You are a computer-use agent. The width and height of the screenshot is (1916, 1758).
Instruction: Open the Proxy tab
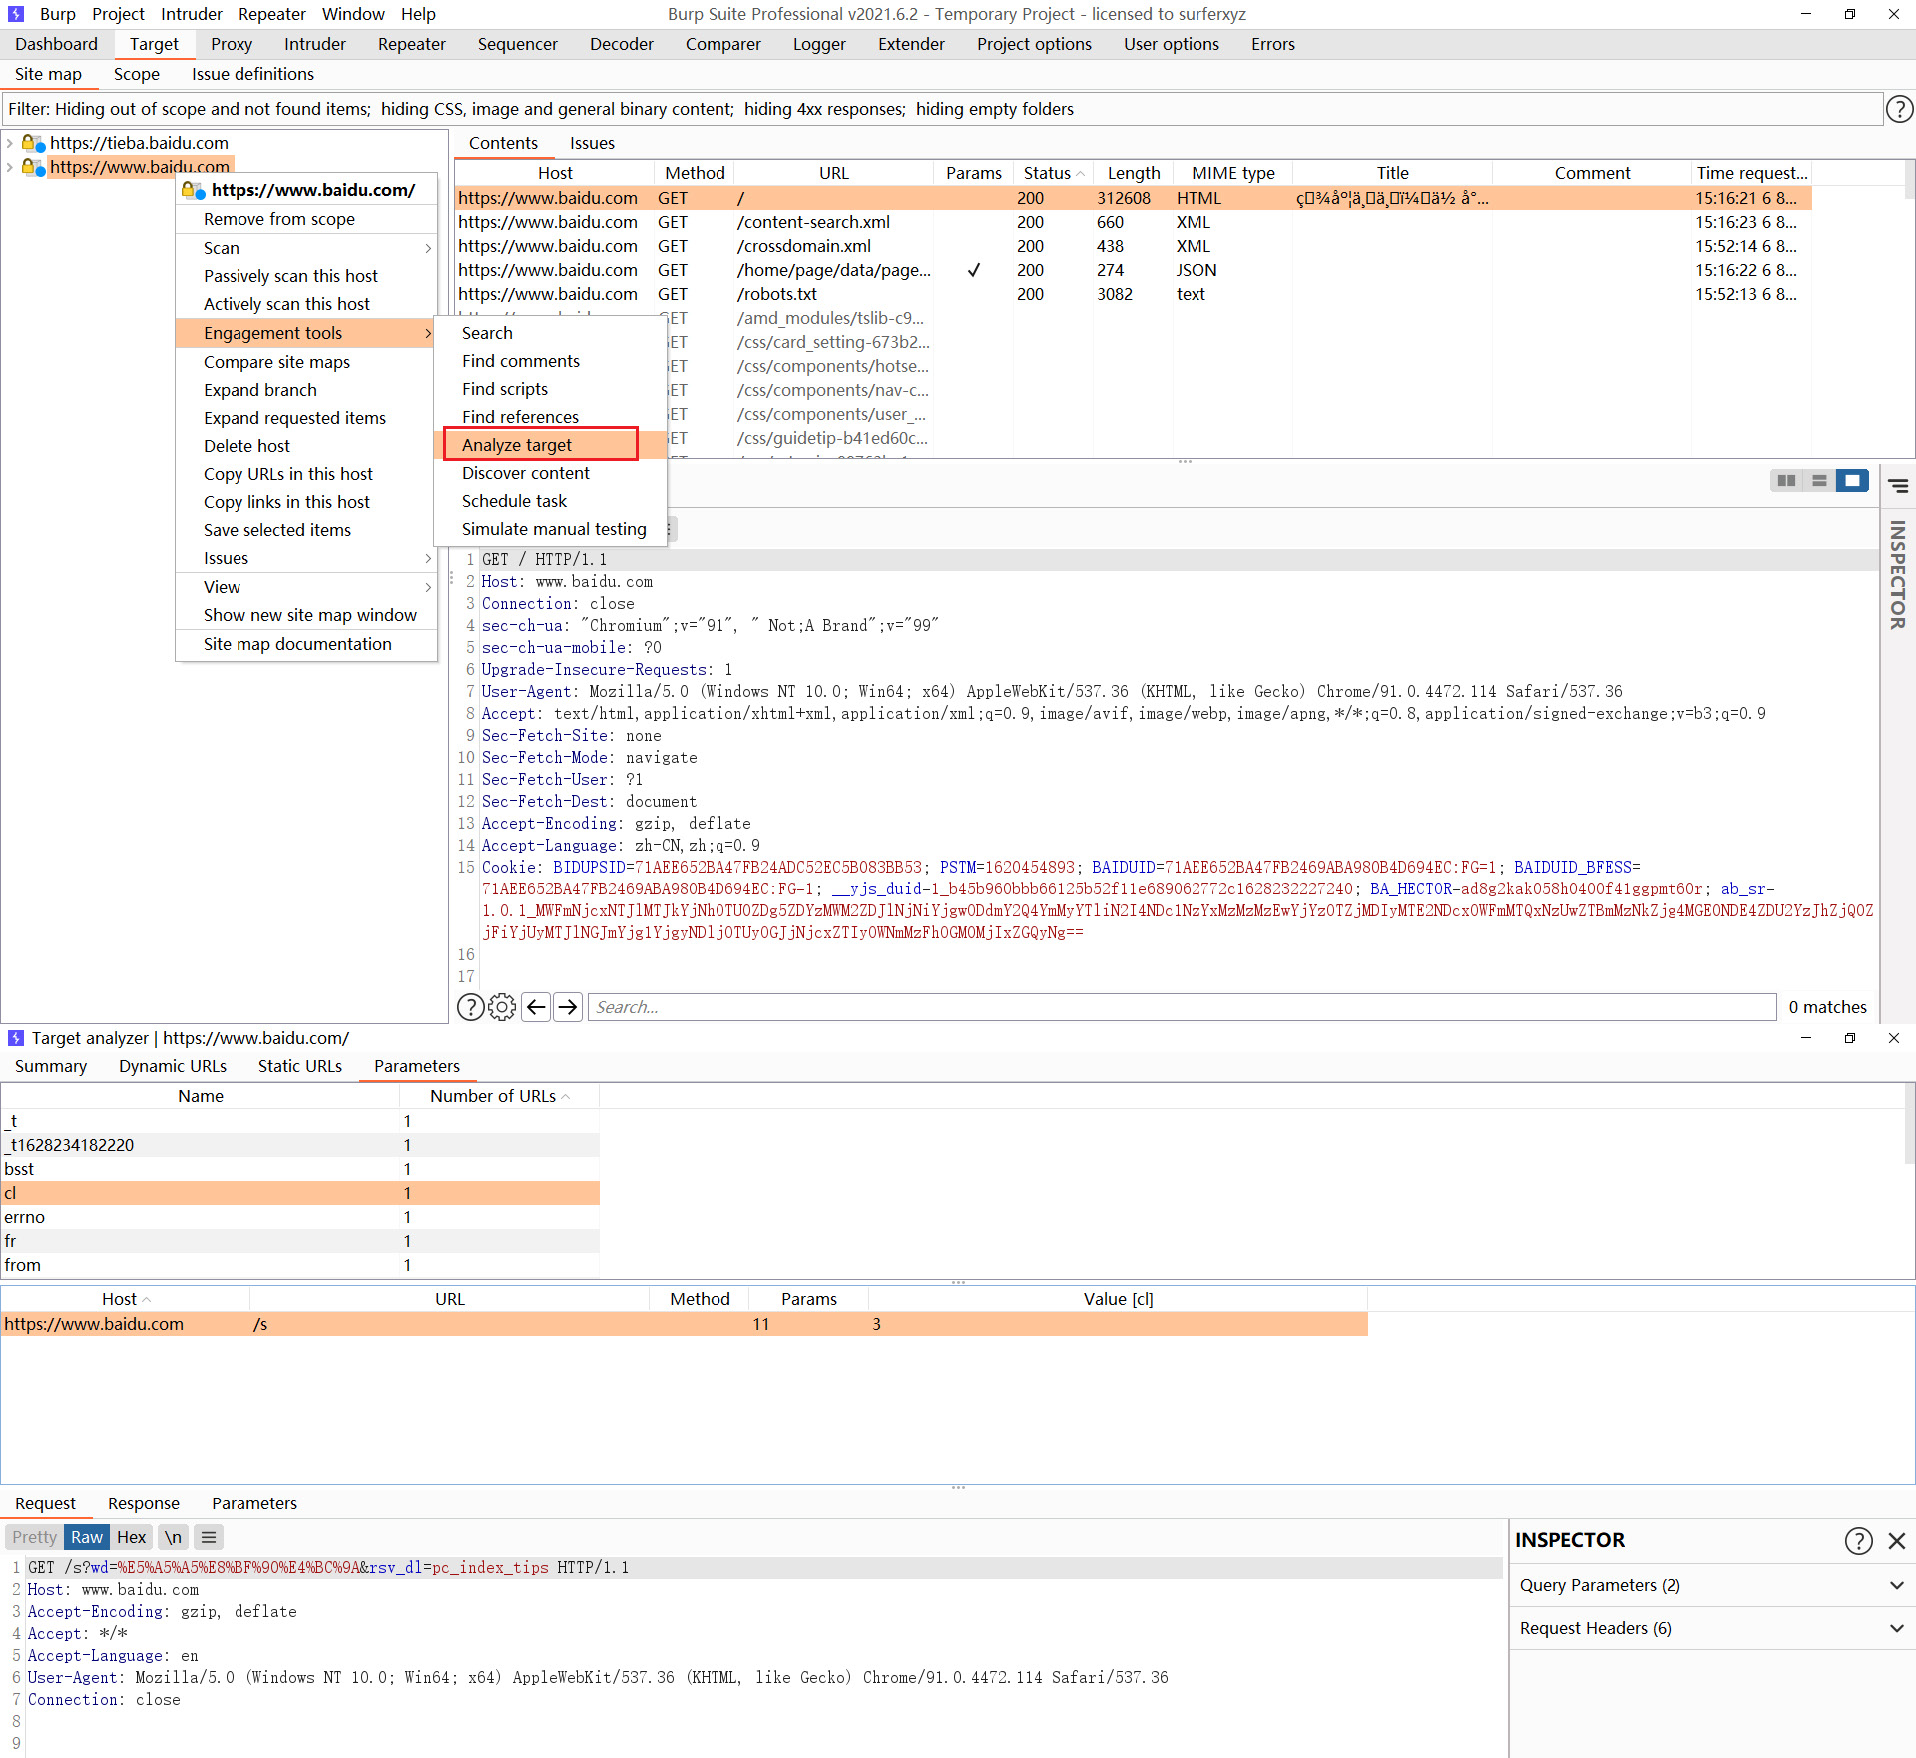[231, 44]
